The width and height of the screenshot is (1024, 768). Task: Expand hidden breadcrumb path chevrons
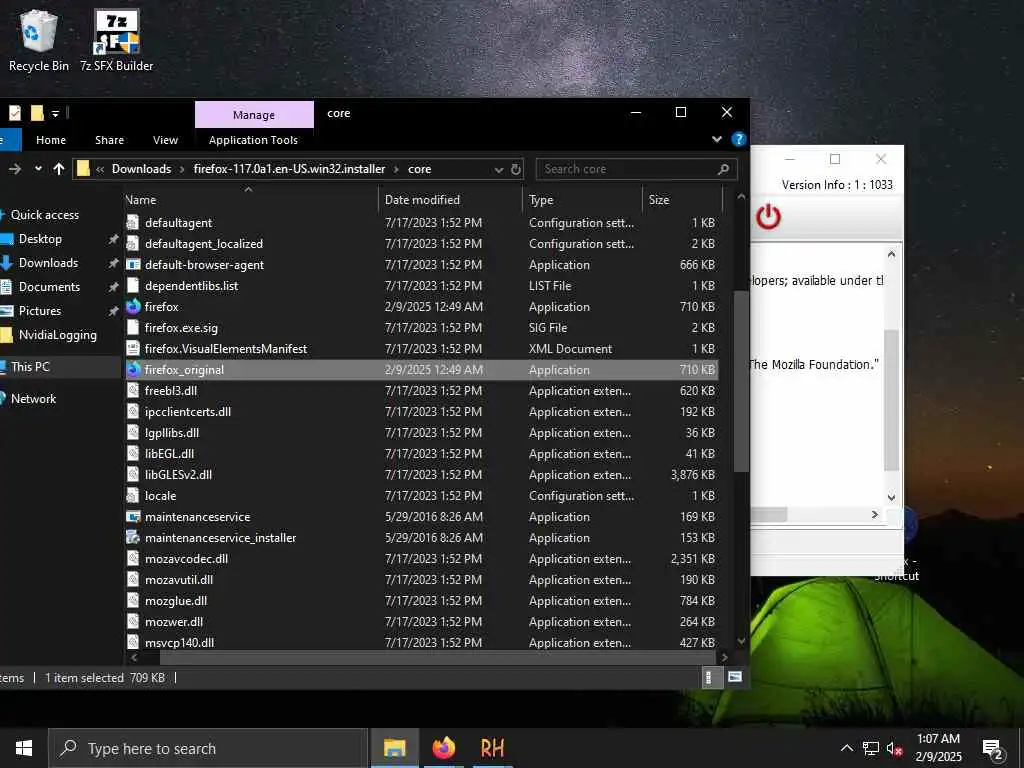click(100, 169)
